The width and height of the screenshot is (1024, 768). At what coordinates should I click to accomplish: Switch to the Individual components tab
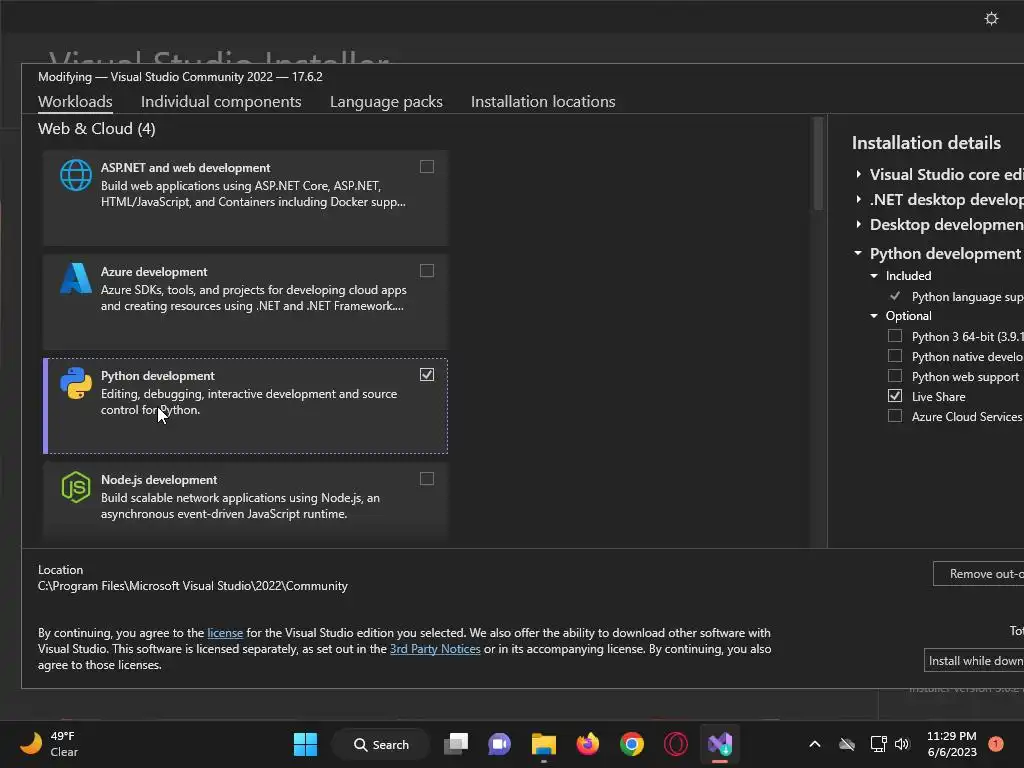(221, 102)
